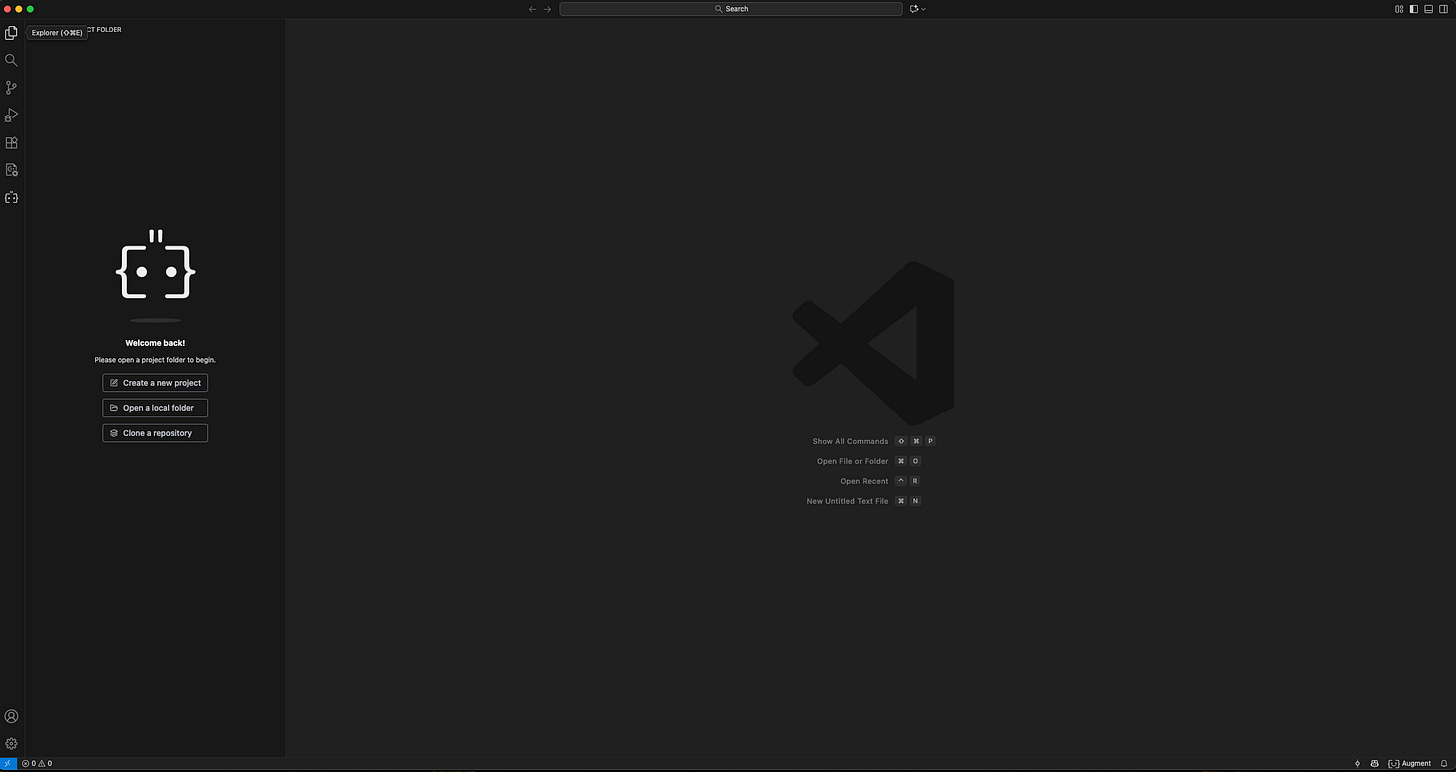This screenshot has height=772, width=1456.
Task: Click Open a local folder
Action: click(x=155, y=408)
